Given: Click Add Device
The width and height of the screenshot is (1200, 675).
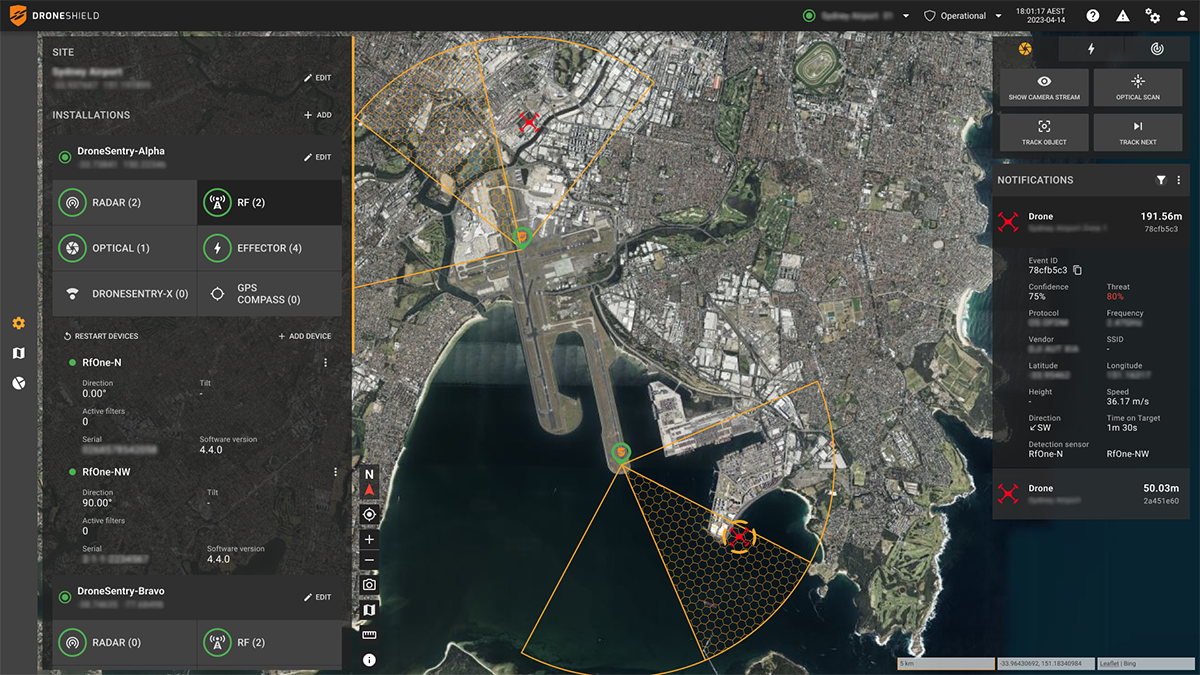Looking at the screenshot, I should pyautogui.click(x=304, y=336).
